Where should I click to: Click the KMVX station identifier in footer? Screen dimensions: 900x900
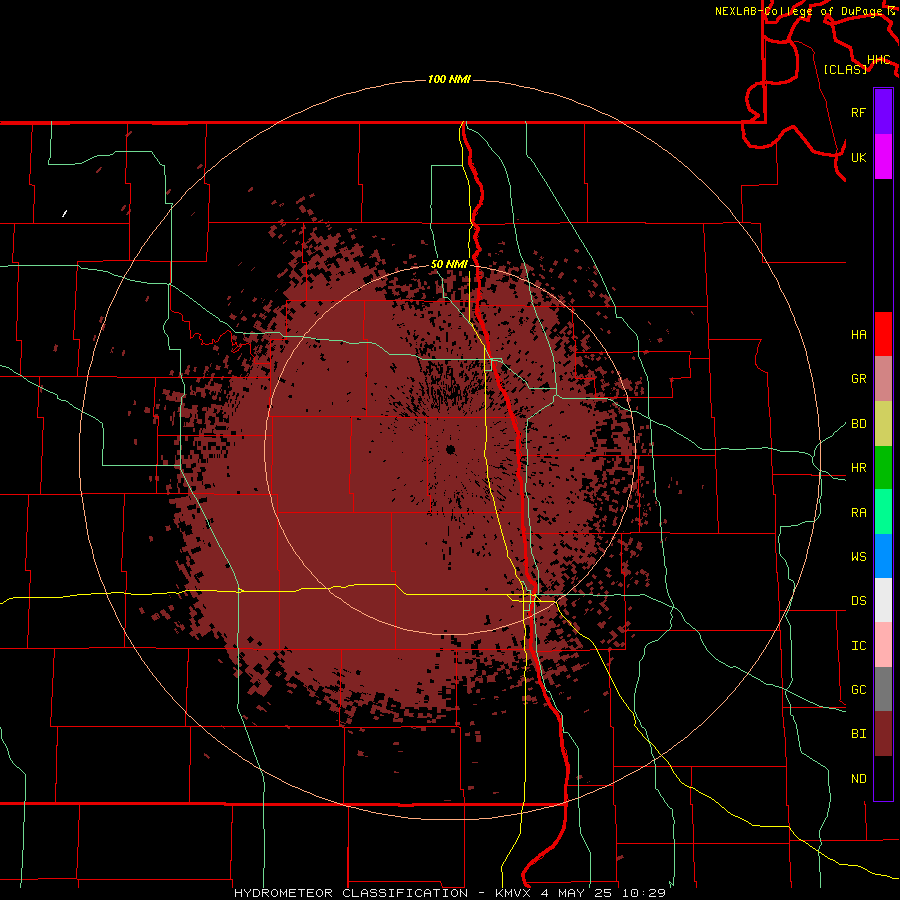[515, 893]
